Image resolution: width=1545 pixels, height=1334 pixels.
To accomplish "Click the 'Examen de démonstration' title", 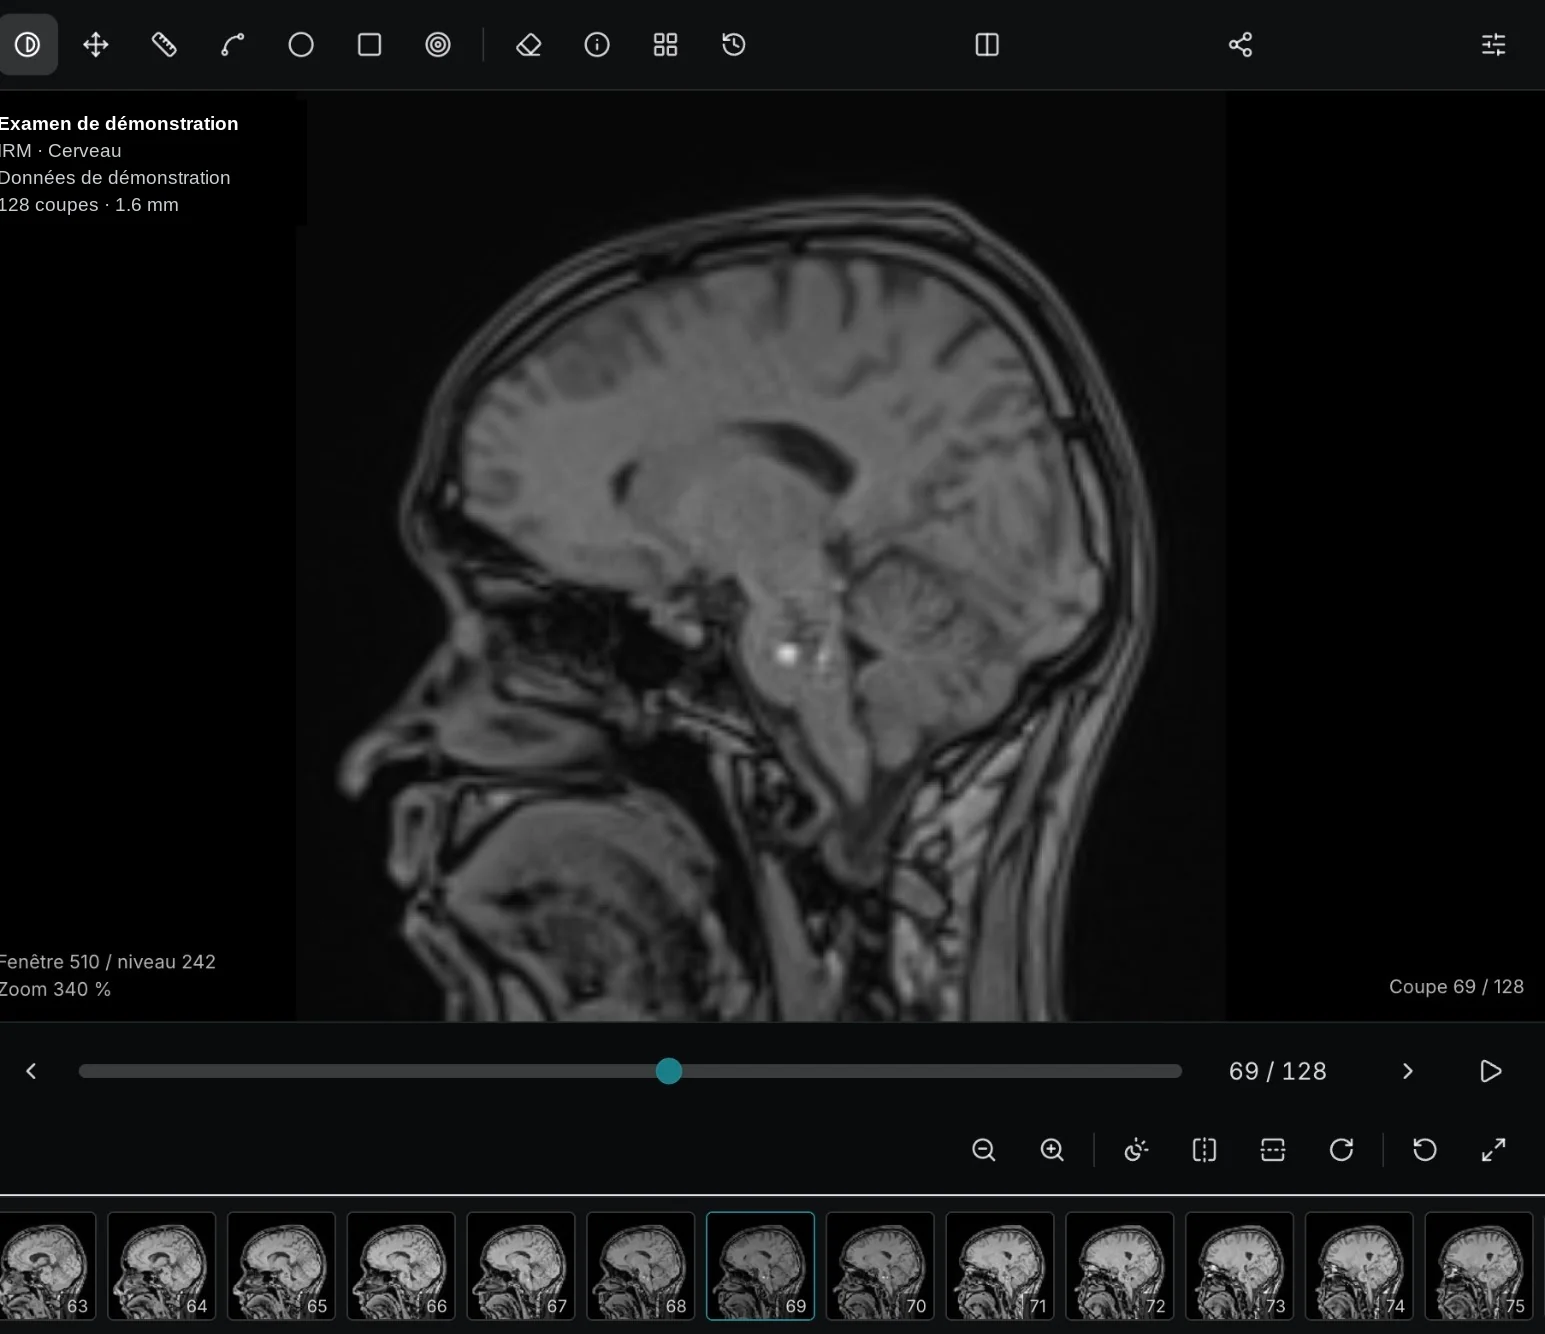I will 118,124.
